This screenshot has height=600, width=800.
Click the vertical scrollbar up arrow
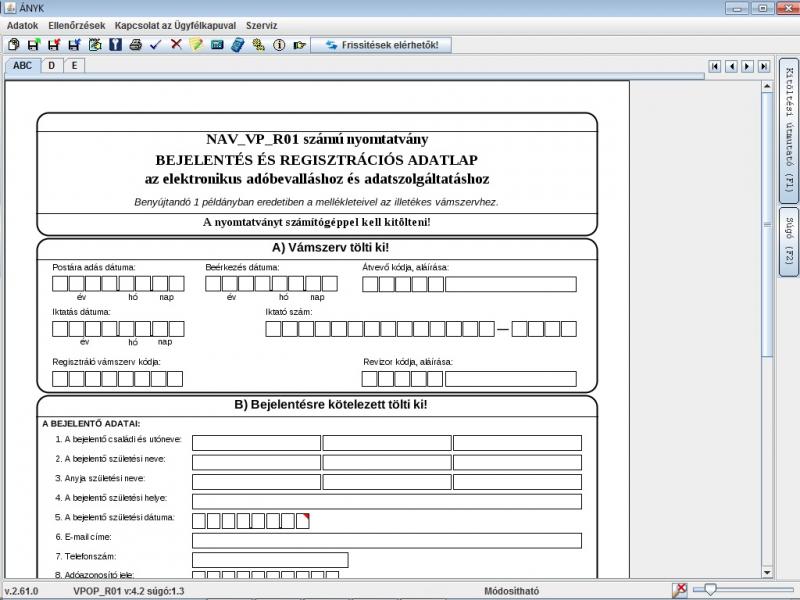[x=767, y=87]
